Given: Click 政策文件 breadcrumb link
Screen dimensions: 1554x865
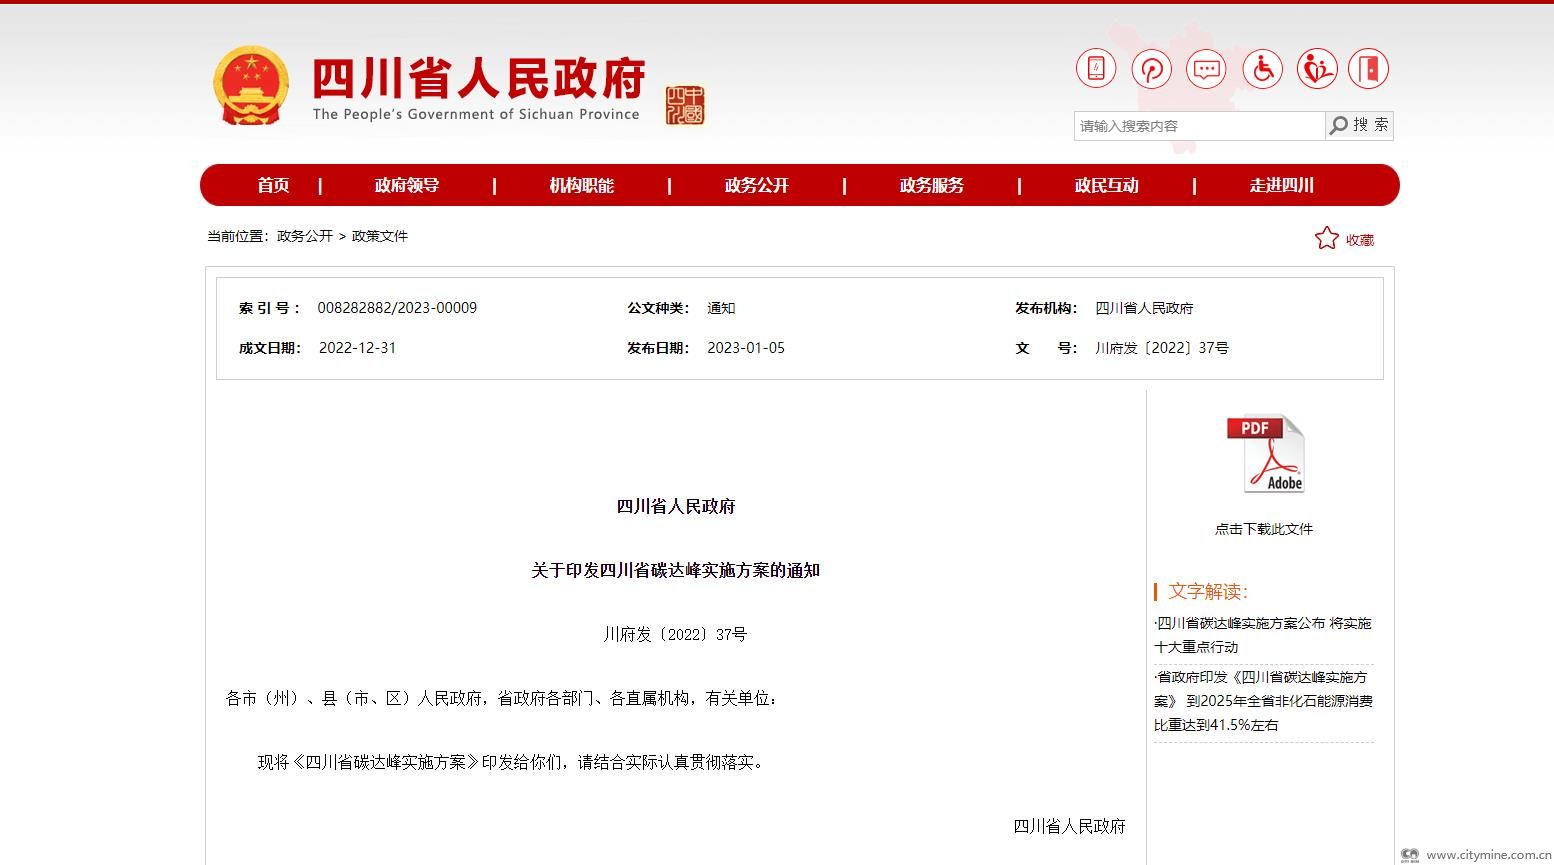Looking at the screenshot, I should click(380, 236).
